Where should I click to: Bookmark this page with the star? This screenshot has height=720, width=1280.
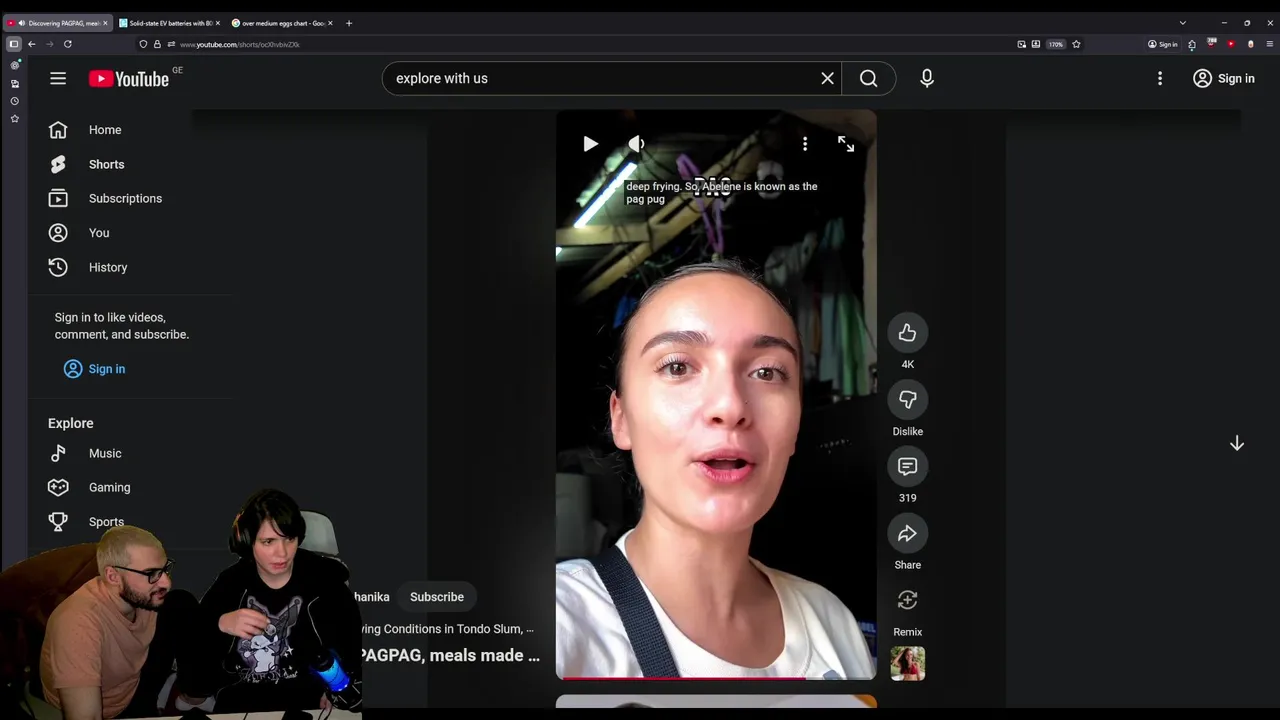(1076, 44)
